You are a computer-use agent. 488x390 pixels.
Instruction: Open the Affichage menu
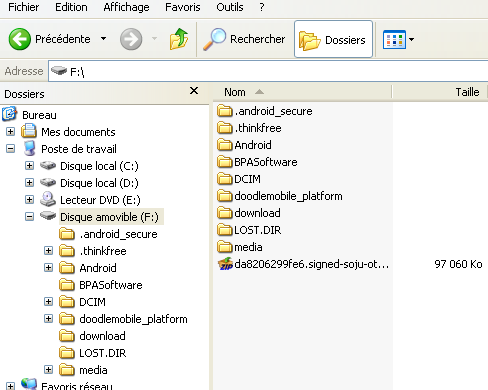point(126,7)
